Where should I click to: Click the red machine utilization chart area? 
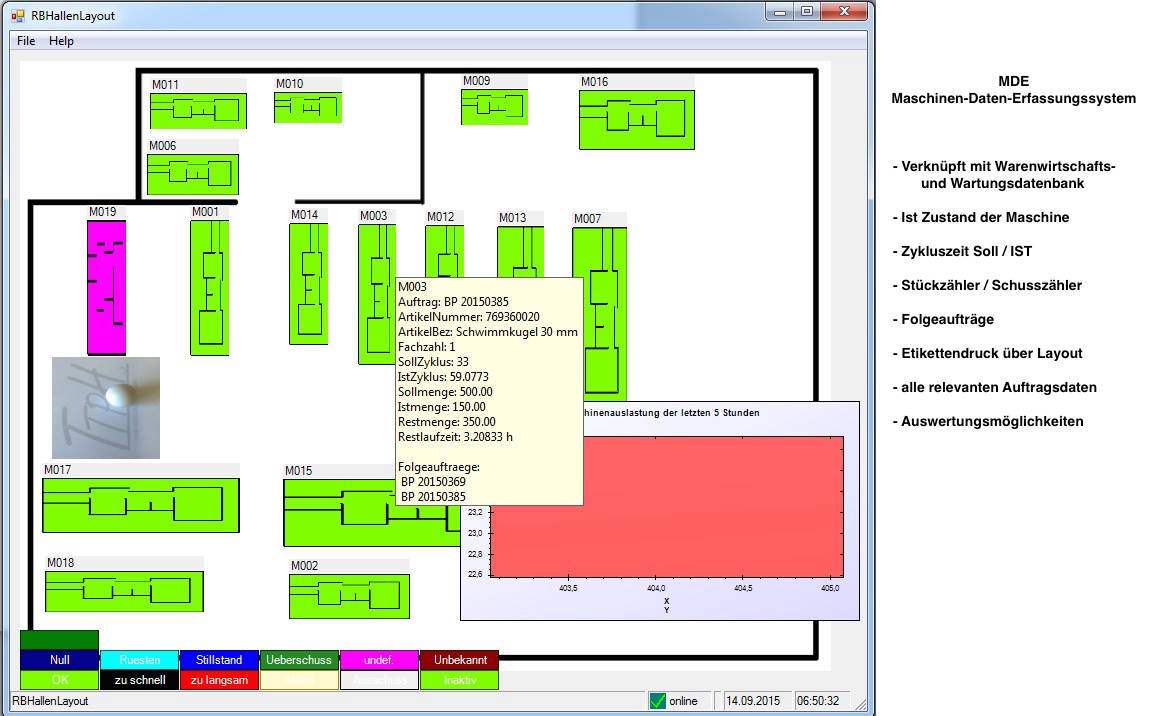pos(666,507)
